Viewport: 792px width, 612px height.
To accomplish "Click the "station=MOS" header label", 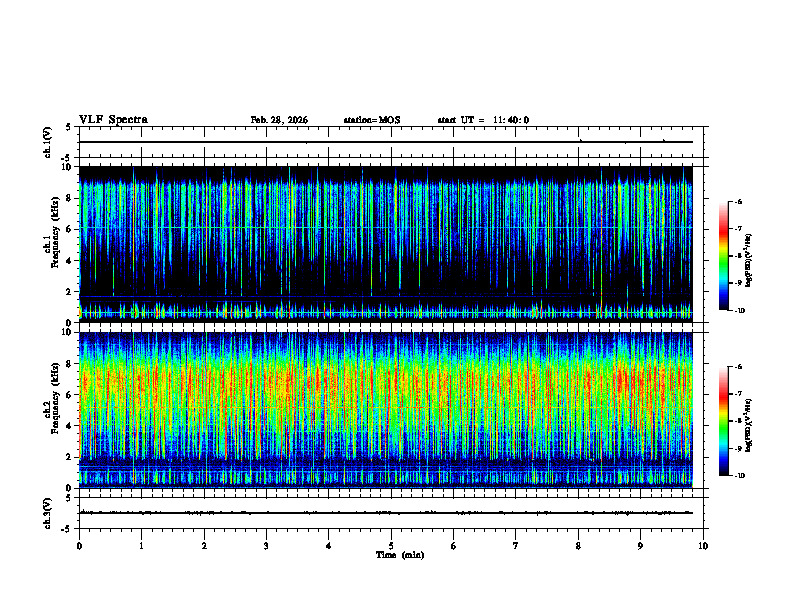I will (372, 120).
